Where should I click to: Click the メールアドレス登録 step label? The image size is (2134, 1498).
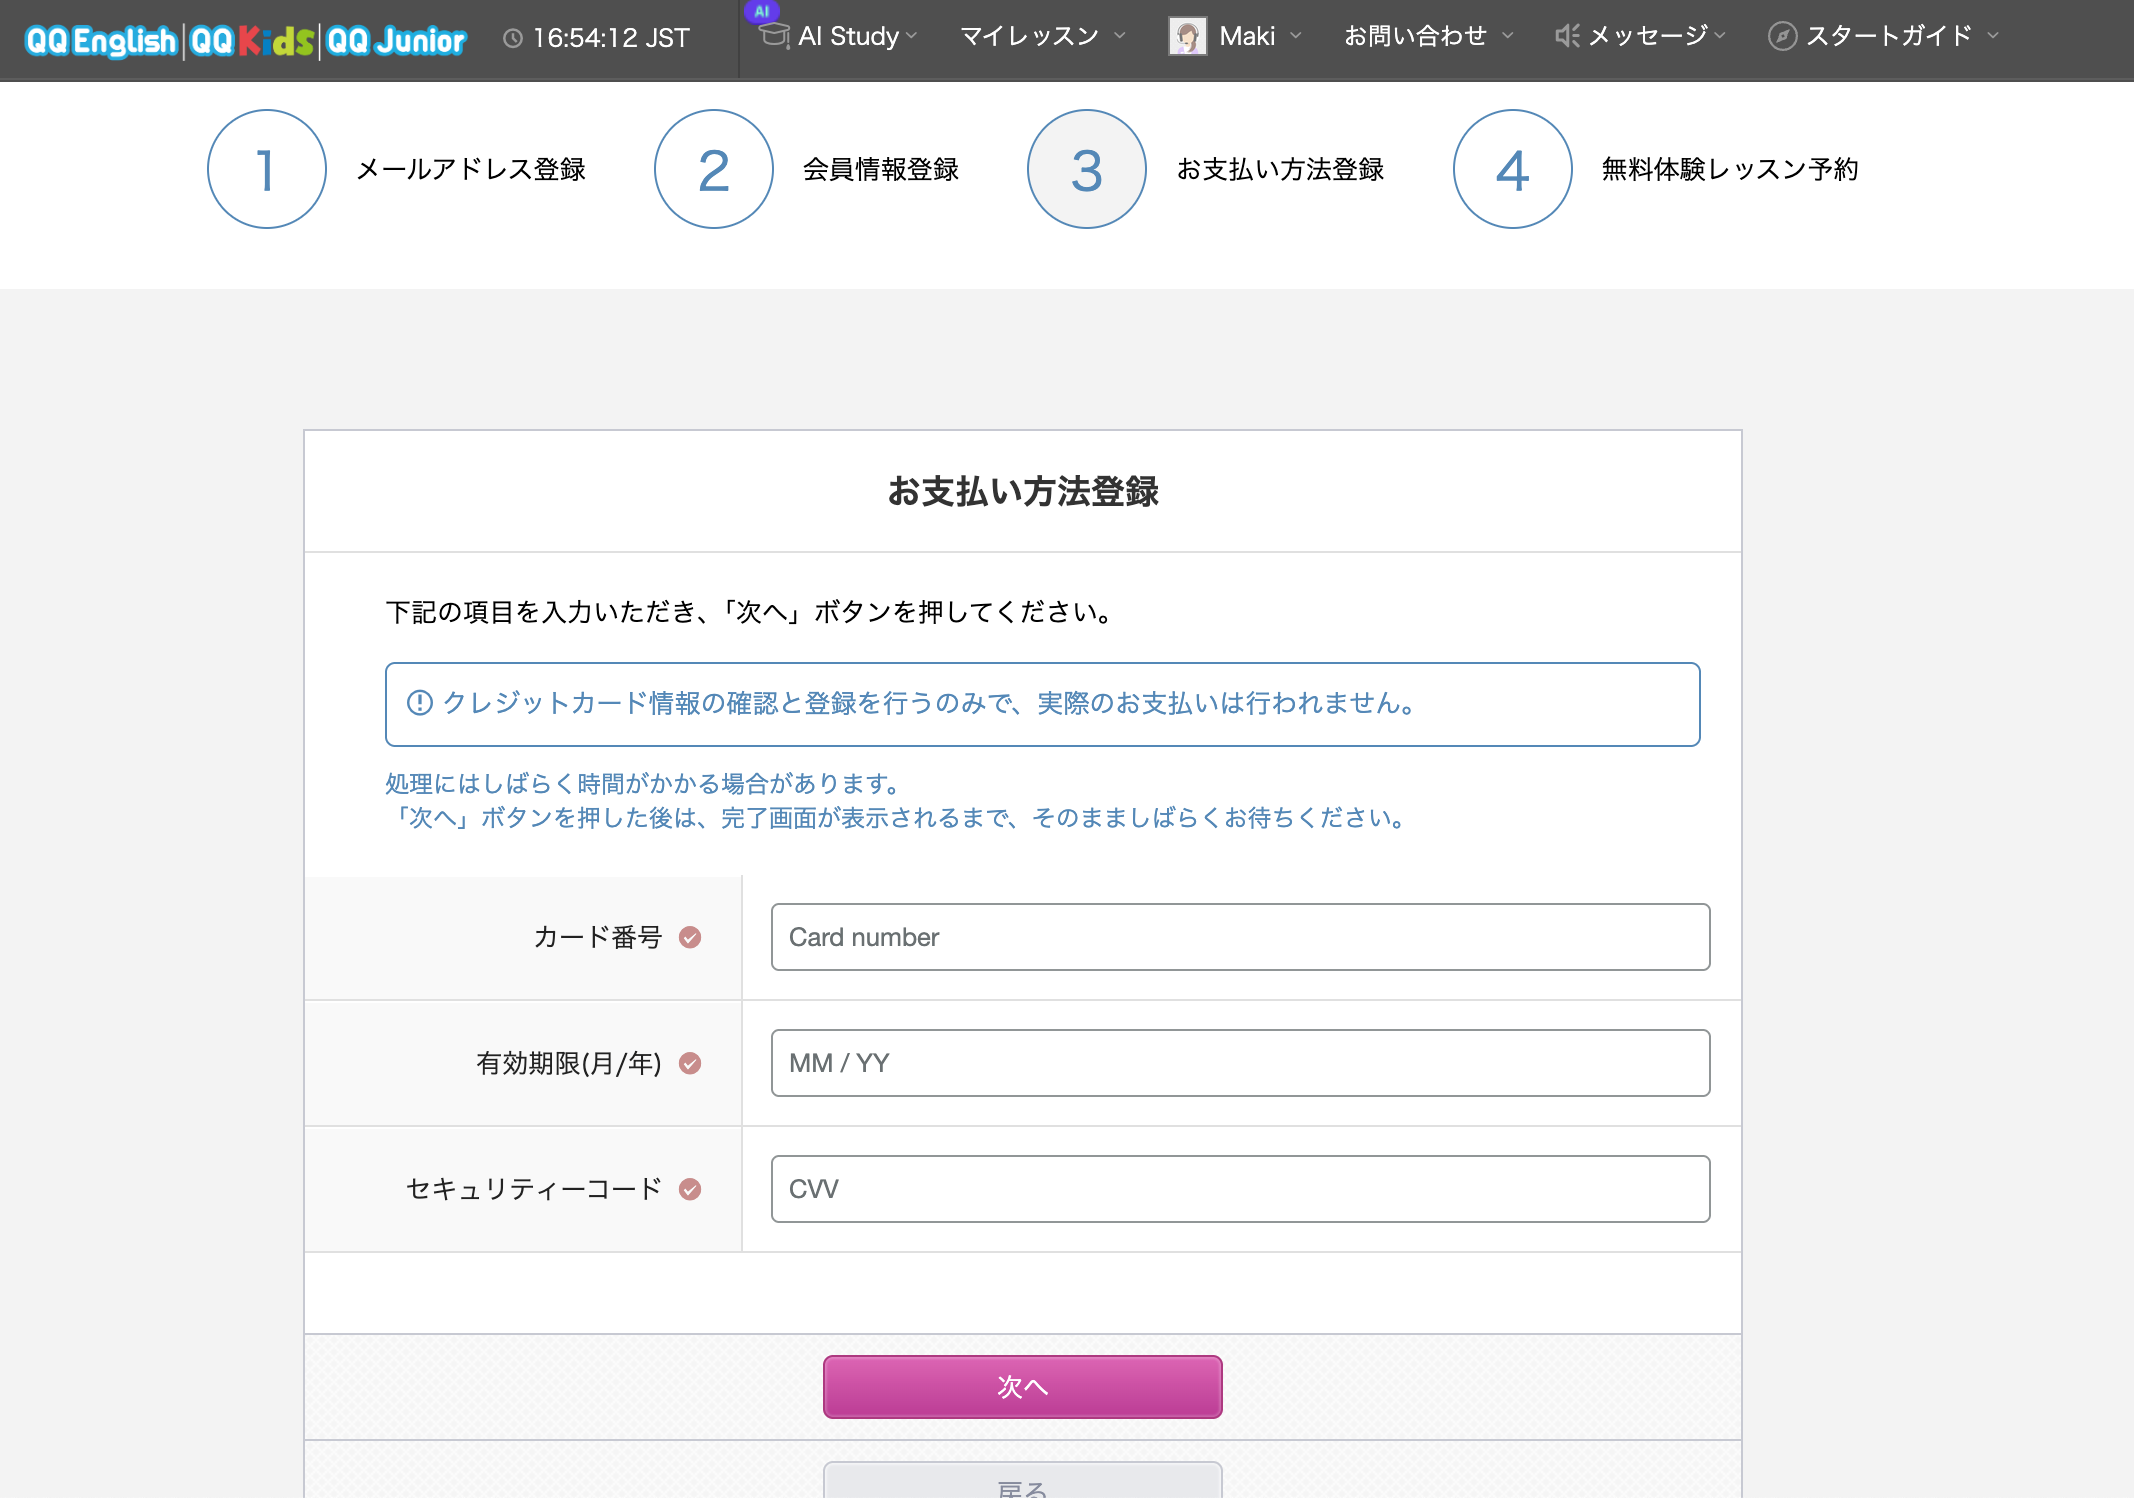click(471, 169)
